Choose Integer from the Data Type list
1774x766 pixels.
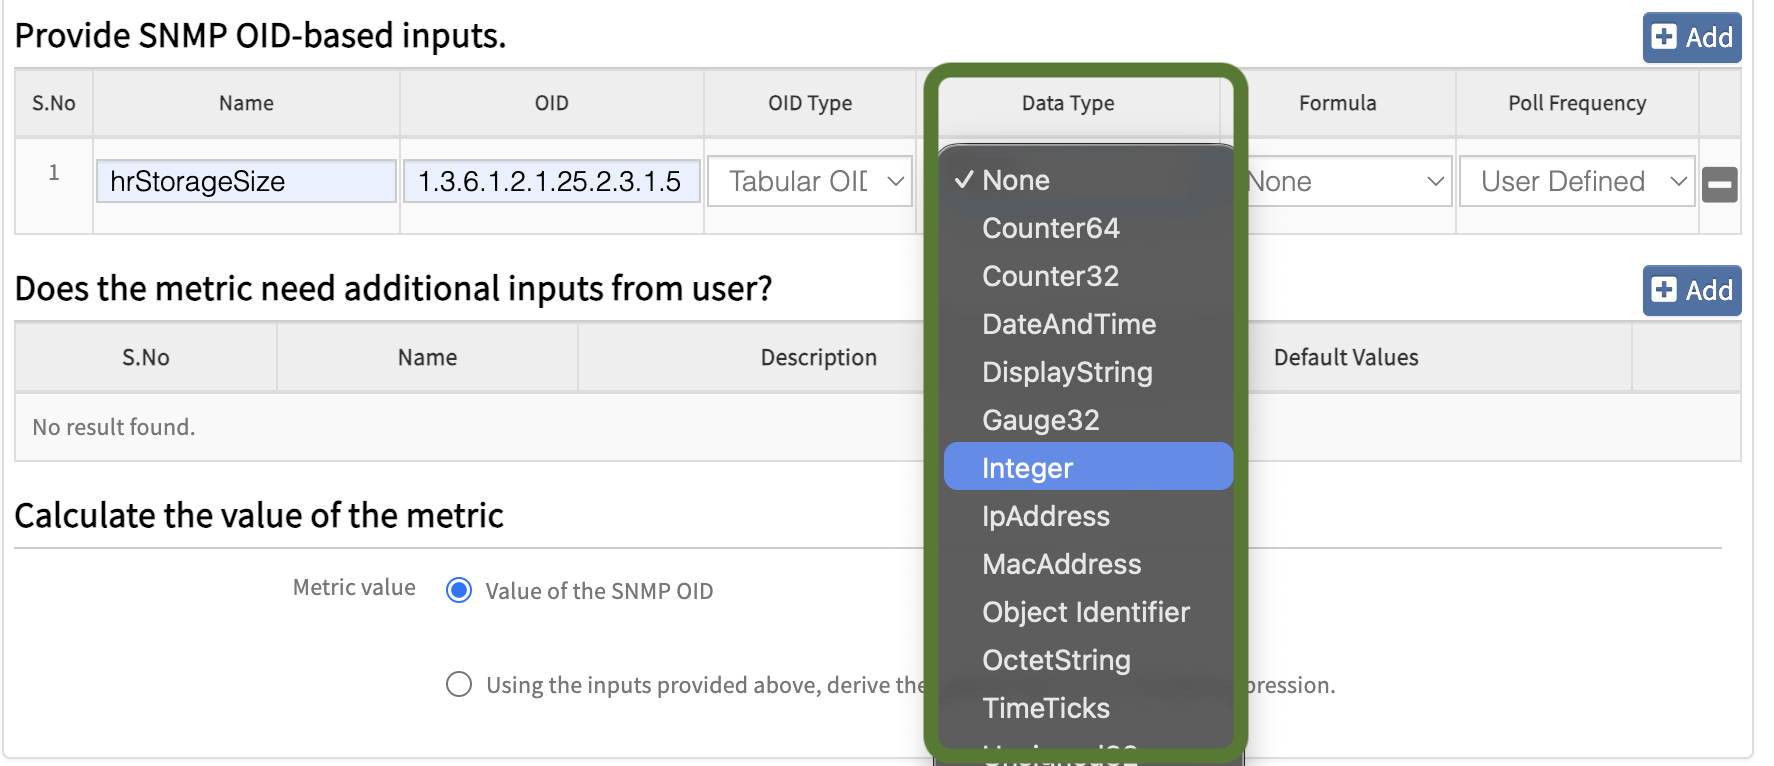tap(1087, 468)
